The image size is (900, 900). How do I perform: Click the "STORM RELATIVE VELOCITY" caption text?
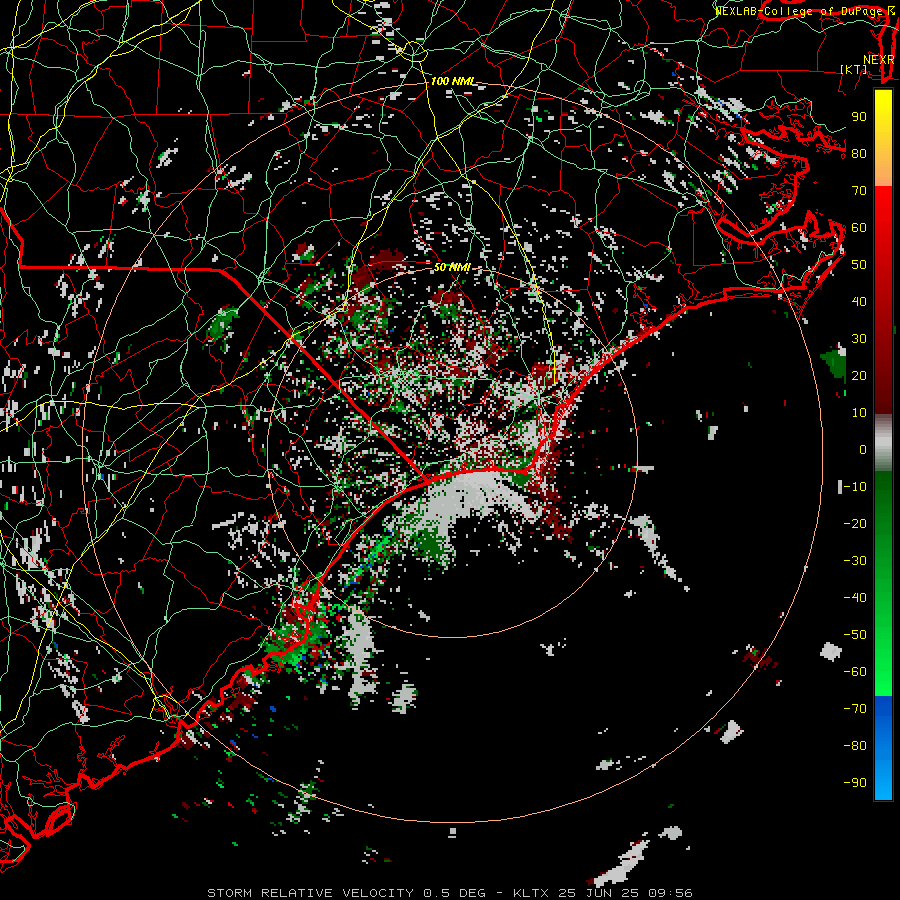pyautogui.click(x=310, y=893)
